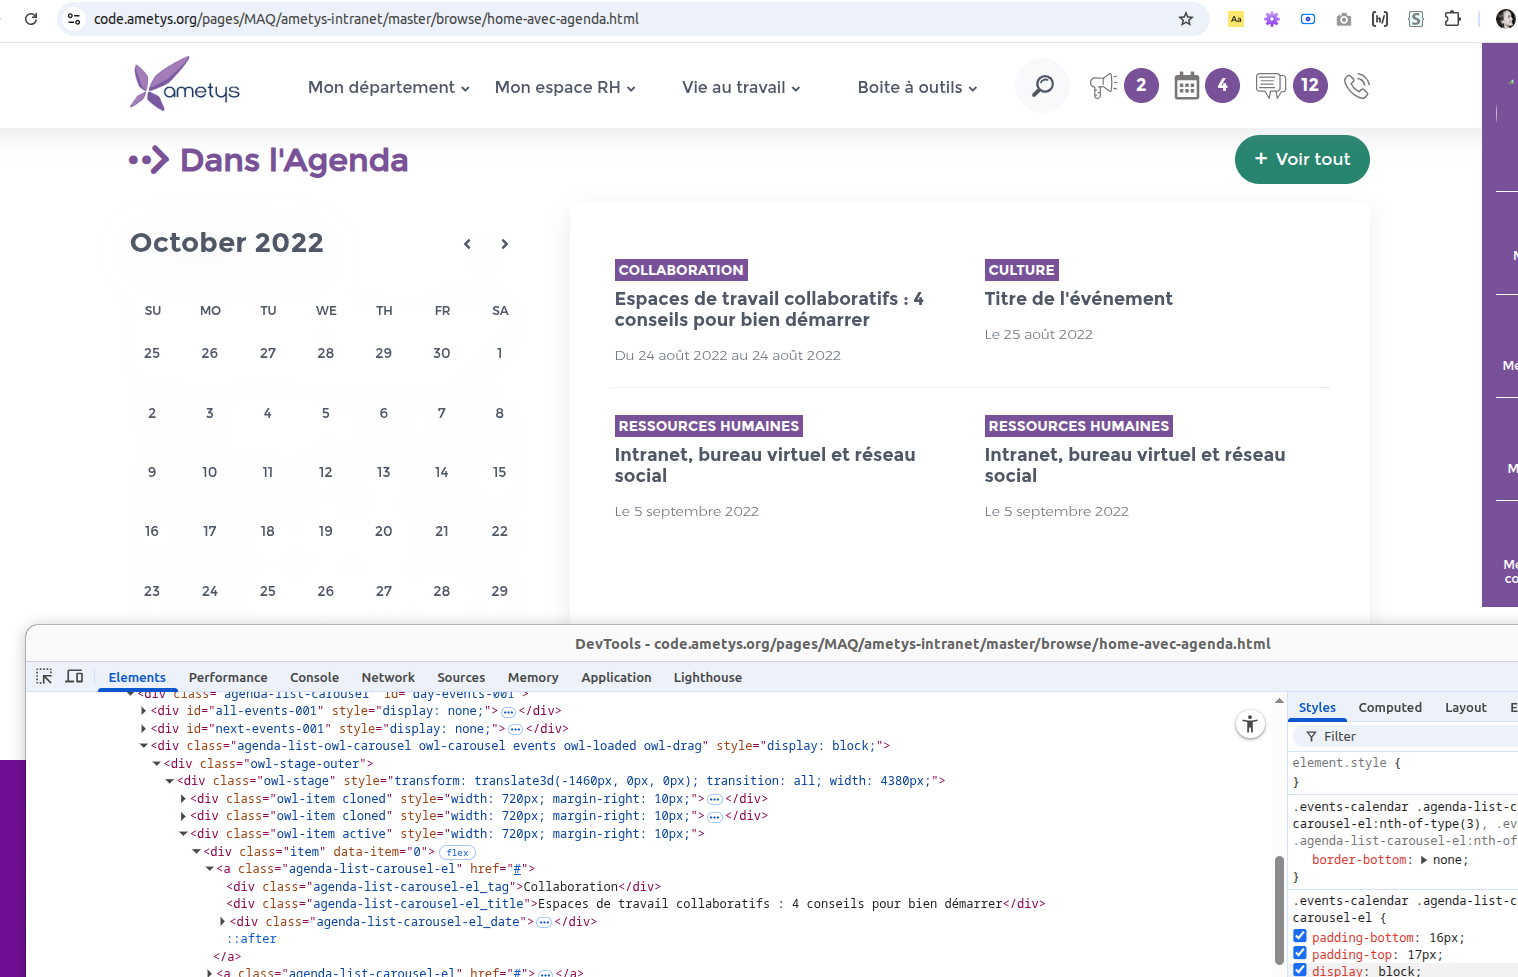
Task: Disable the display: block CSS property
Action: [1300, 970]
